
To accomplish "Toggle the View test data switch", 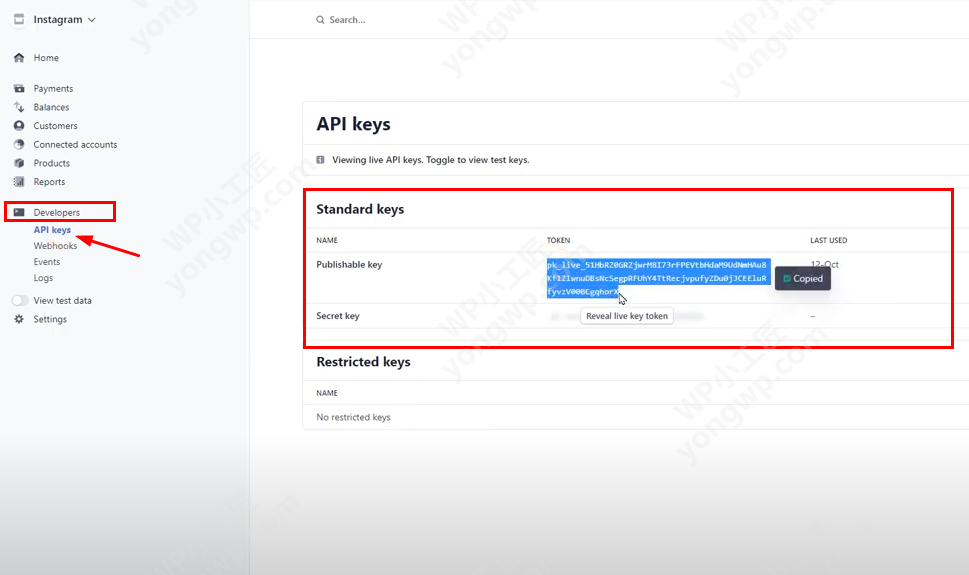I will pos(20,301).
